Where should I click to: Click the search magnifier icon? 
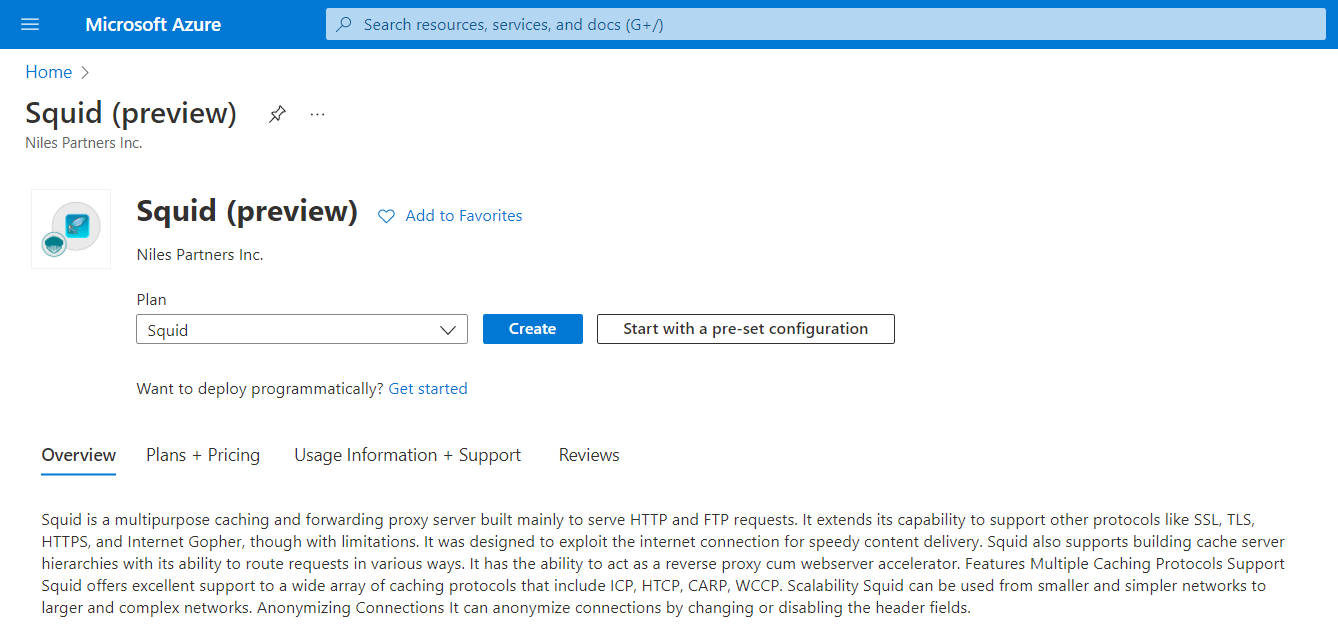pos(342,23)
